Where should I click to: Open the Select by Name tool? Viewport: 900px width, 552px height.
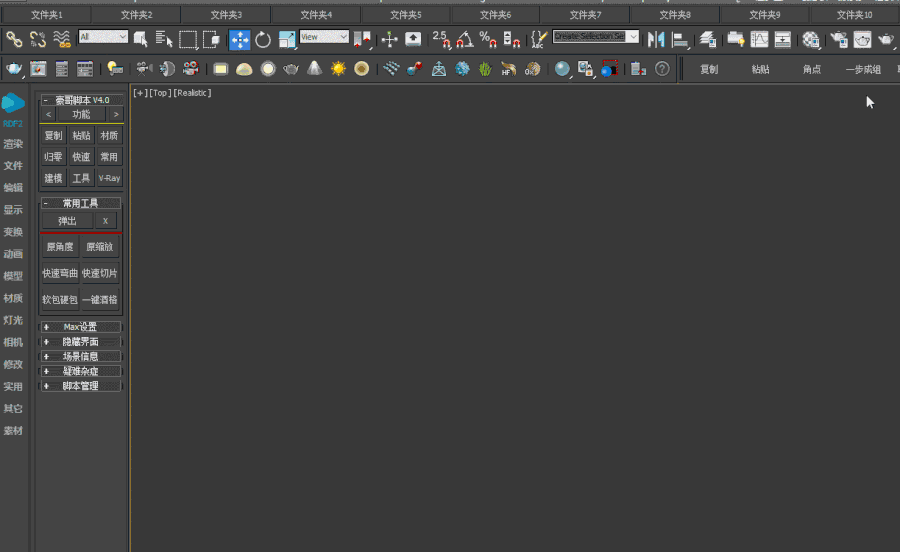(x=164, y=39)
